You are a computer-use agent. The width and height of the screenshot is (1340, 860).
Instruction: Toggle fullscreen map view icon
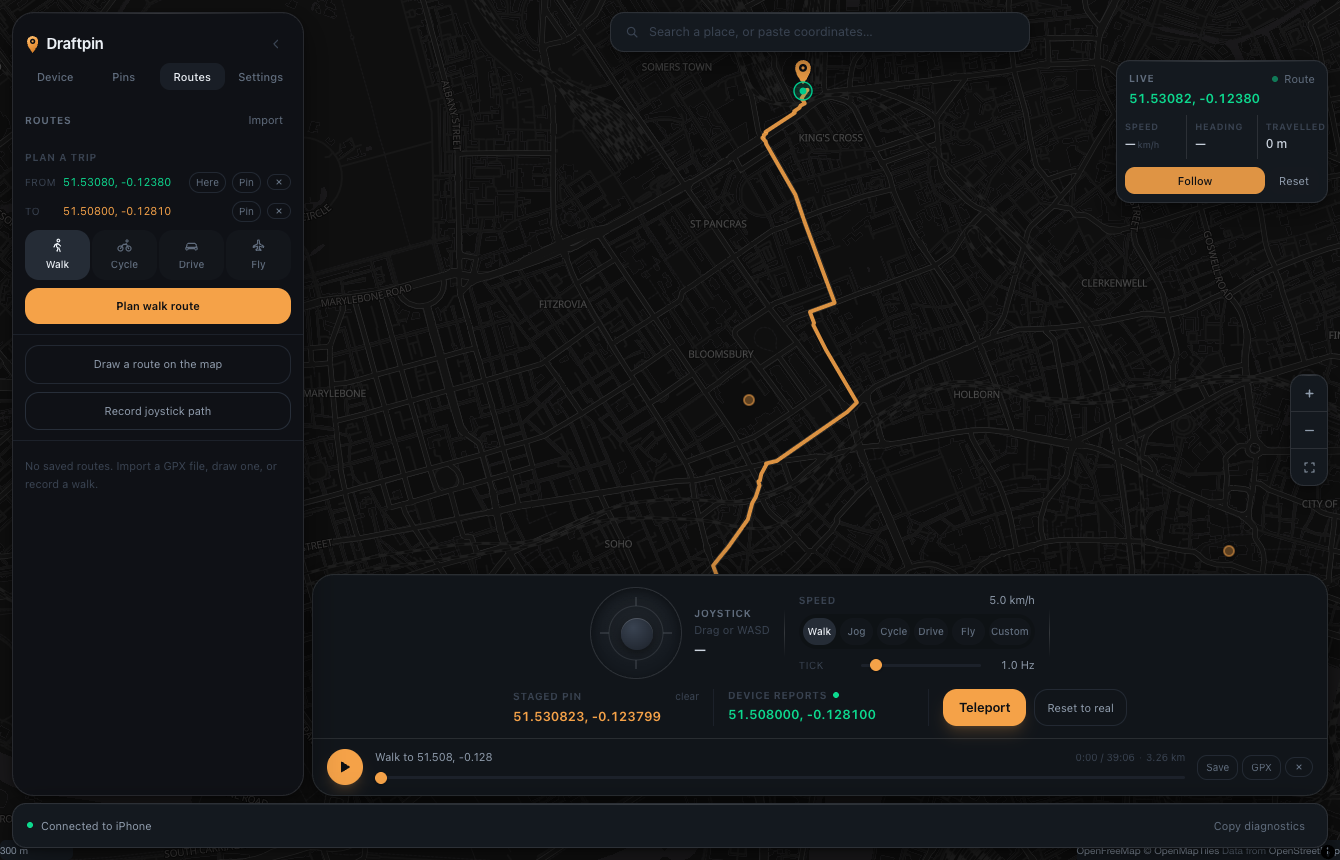(1309, 467)
